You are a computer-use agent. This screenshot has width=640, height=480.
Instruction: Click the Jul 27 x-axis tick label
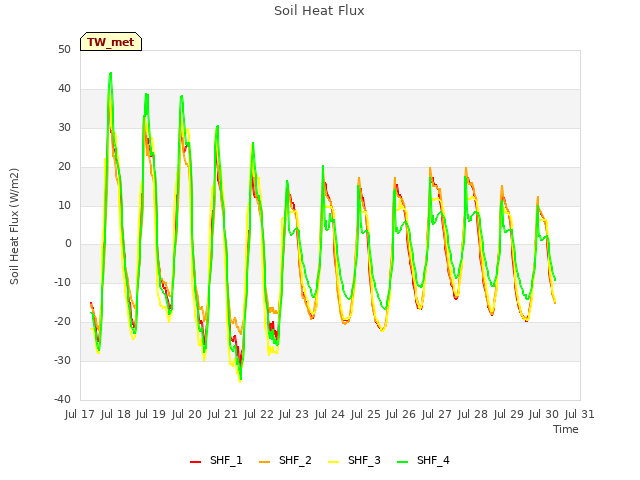click(x=437, y=414)
